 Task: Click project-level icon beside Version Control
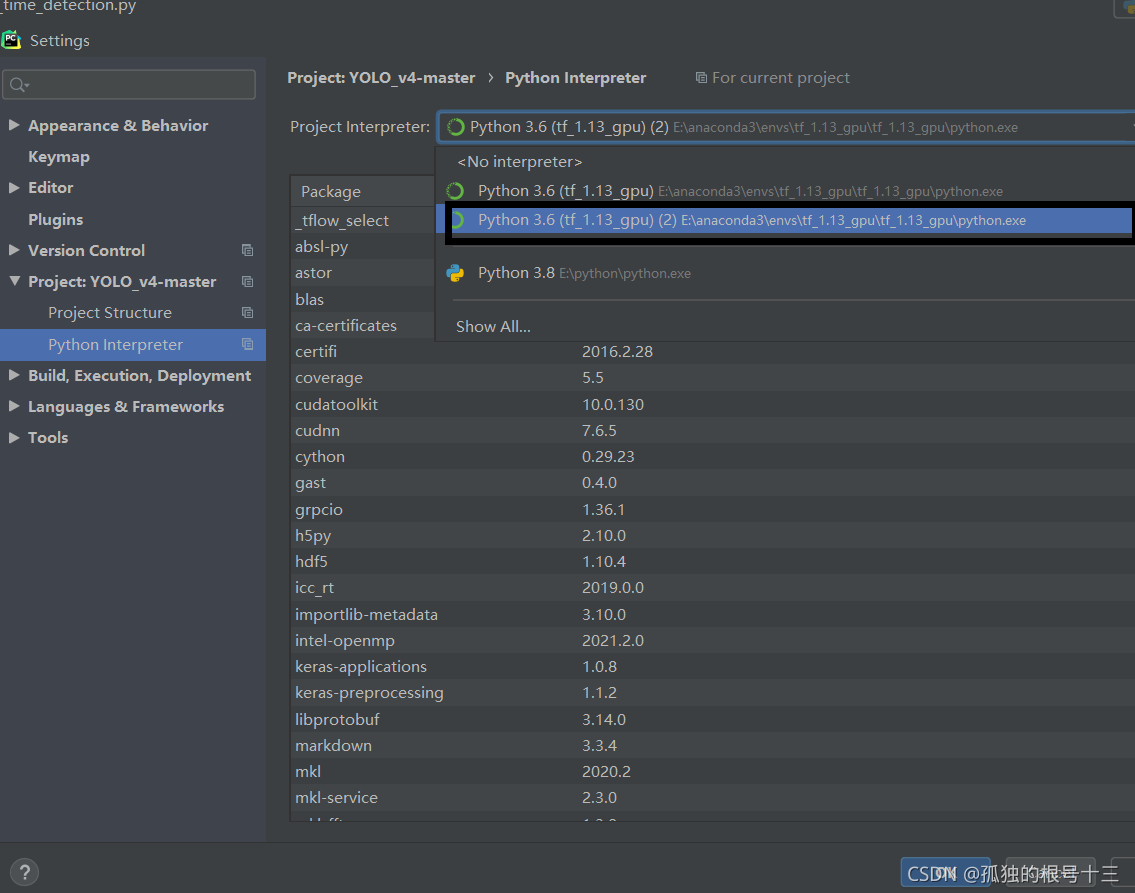click(x=248, y=250)
